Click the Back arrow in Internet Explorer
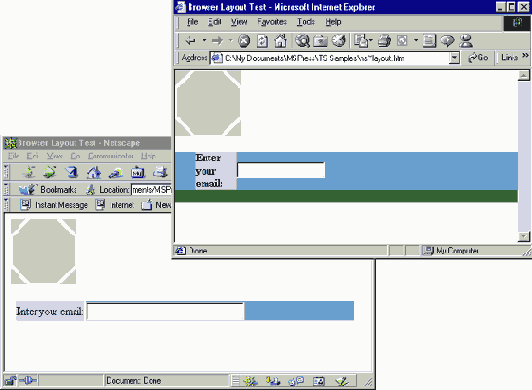 click(190, 41)
